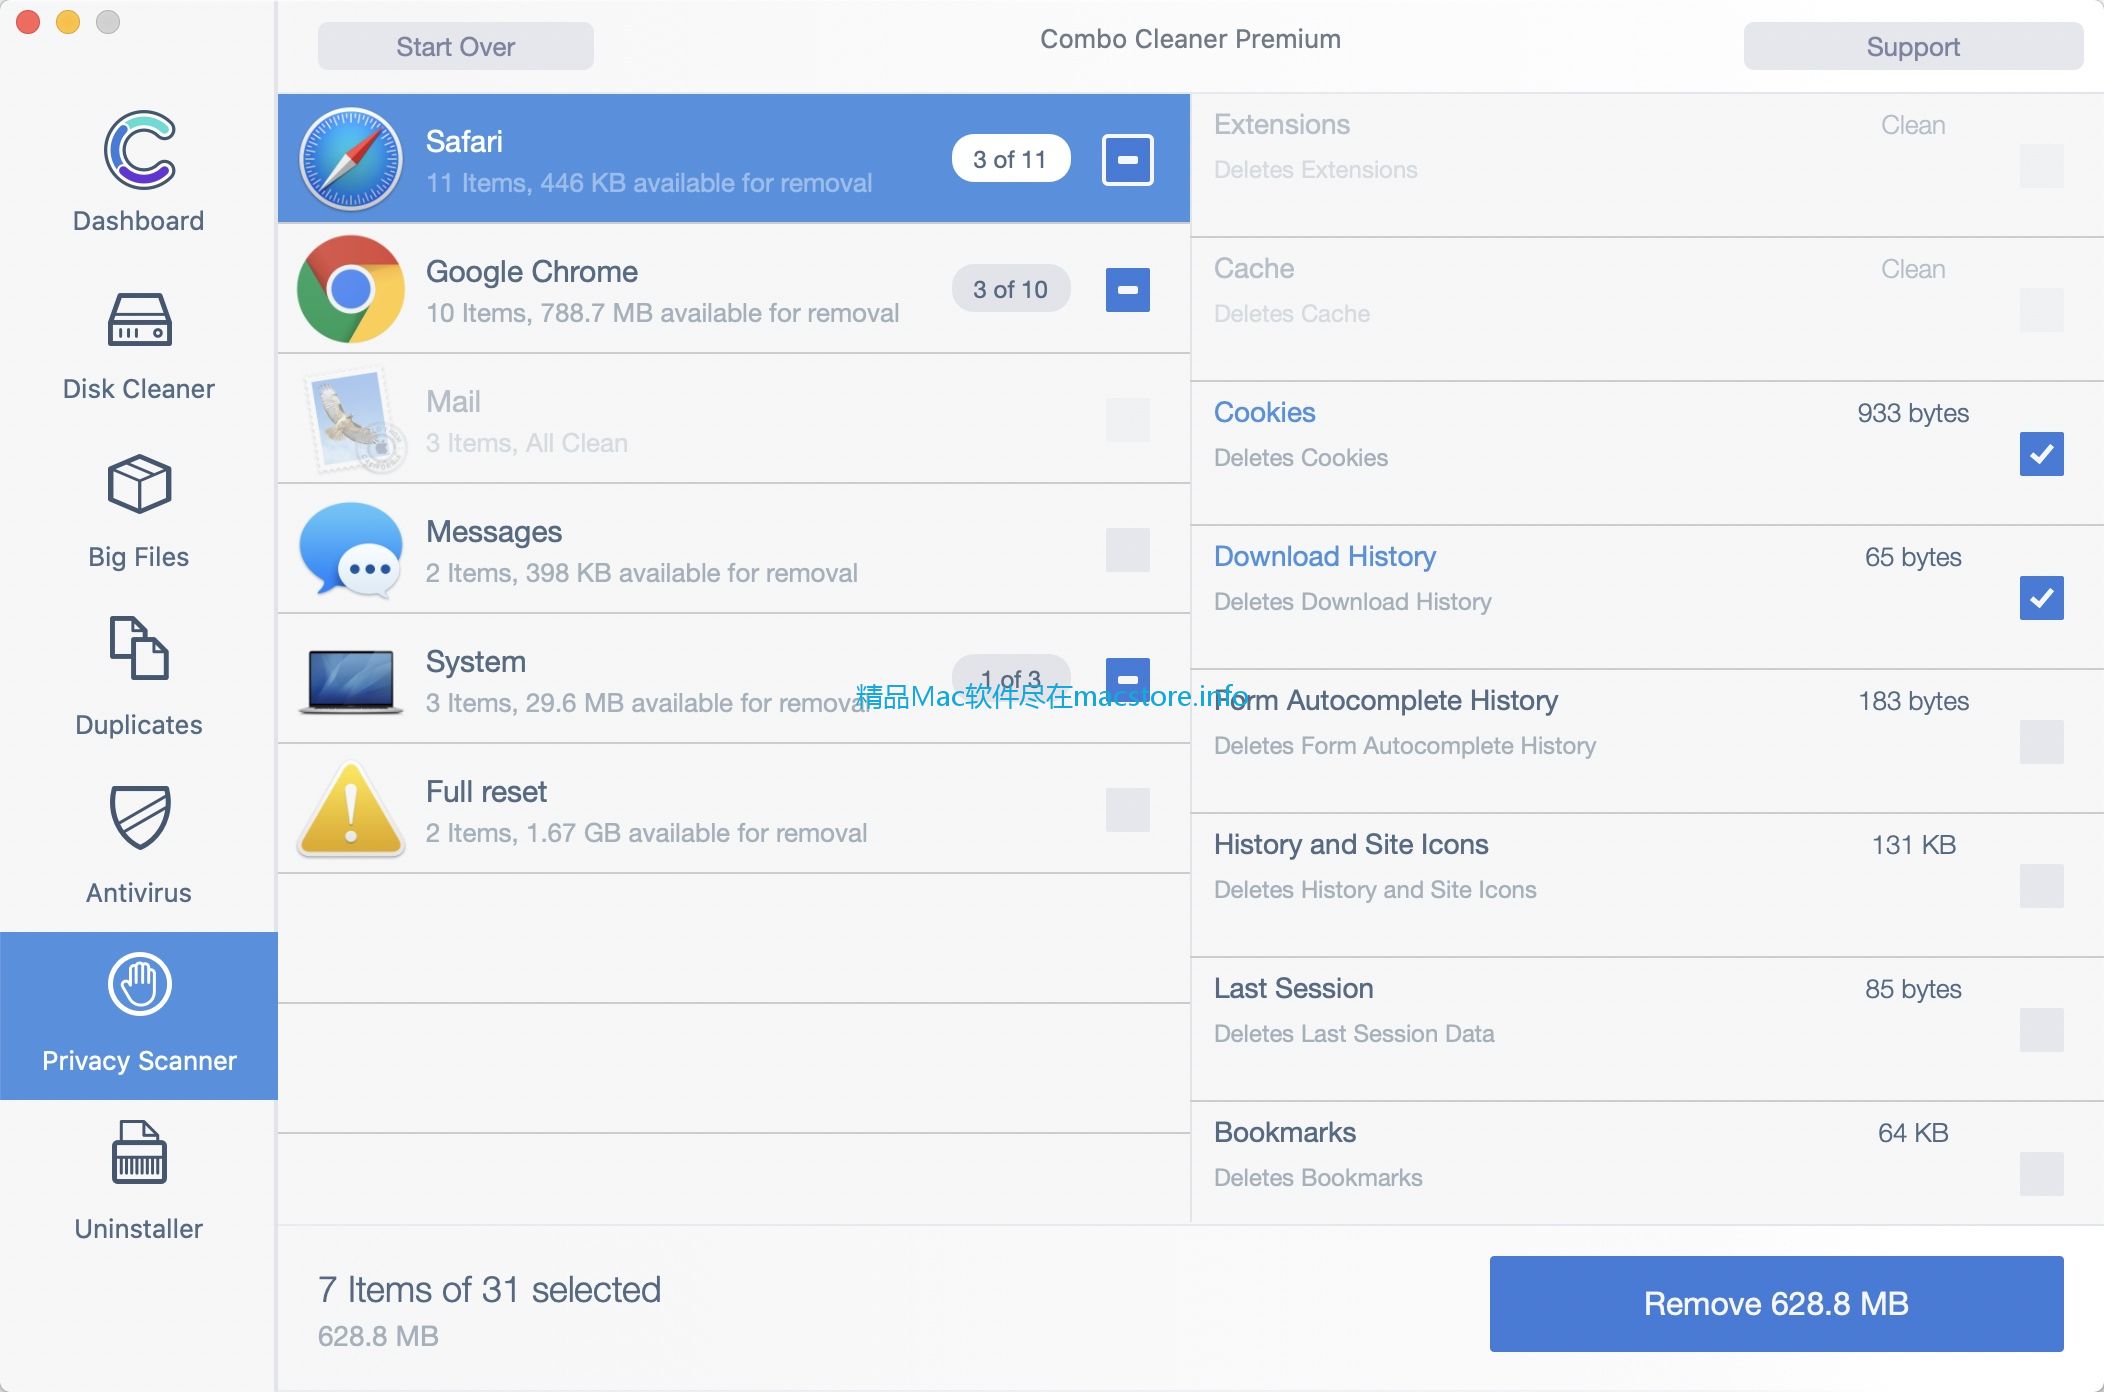Viewport: 2104px width, 1392px height.
Task: Check the Messages row checkbox
Action: (1128, 550)
